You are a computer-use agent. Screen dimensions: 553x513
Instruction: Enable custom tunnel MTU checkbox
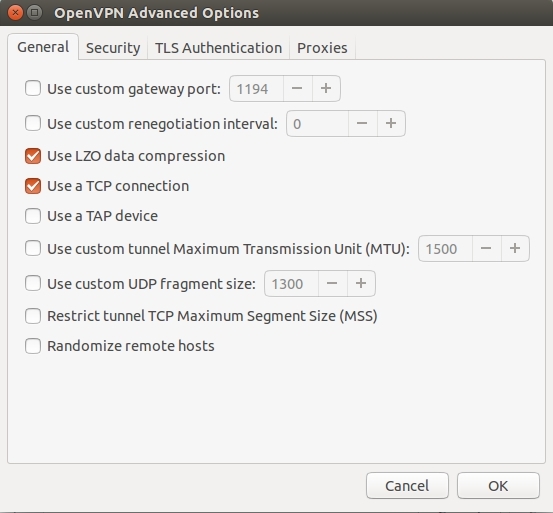click(33, 248)
